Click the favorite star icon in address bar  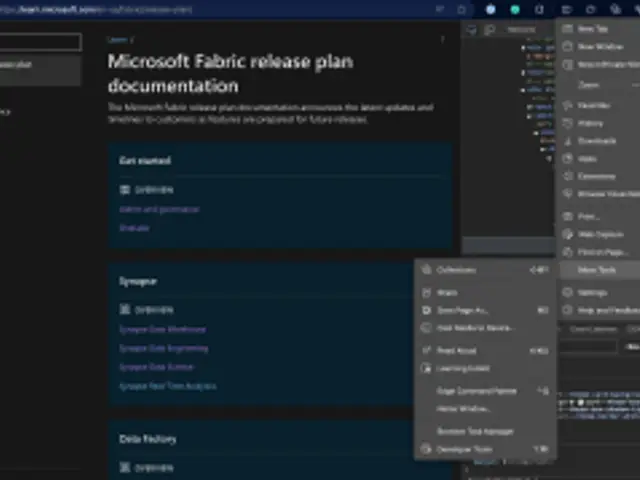[462, 9]
